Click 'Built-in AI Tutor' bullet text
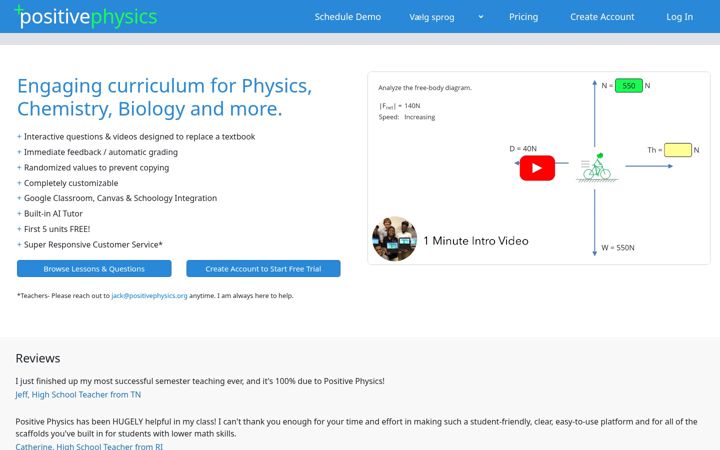720x450 pixels. [x=53, y=214]
